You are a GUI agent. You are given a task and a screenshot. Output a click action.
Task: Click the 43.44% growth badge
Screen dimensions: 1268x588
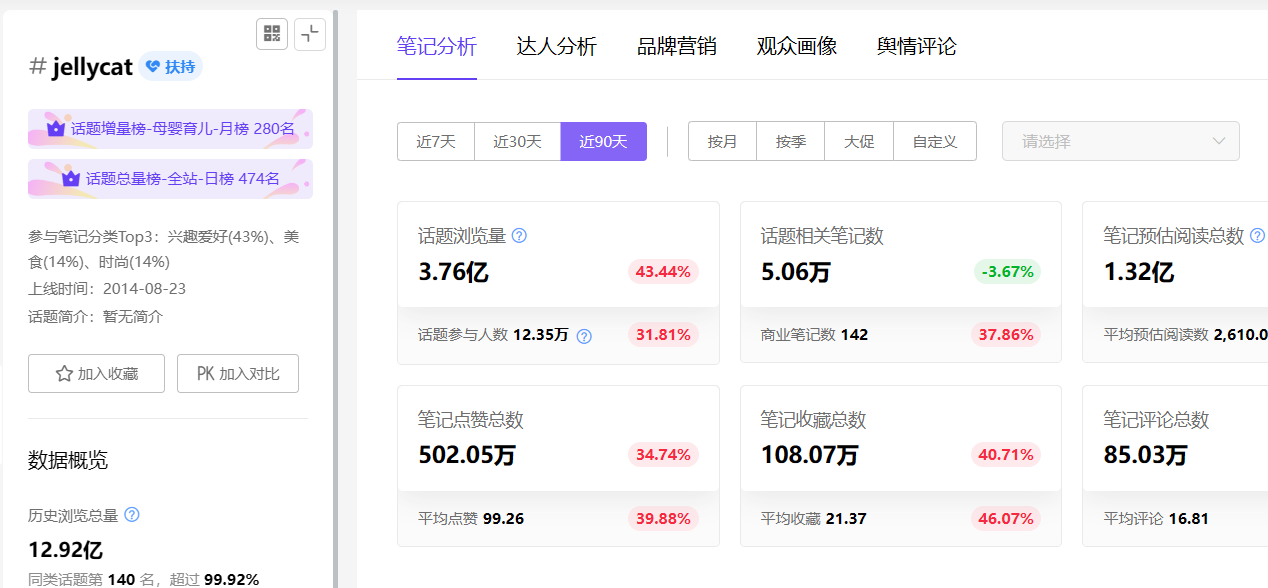(664, 272)
